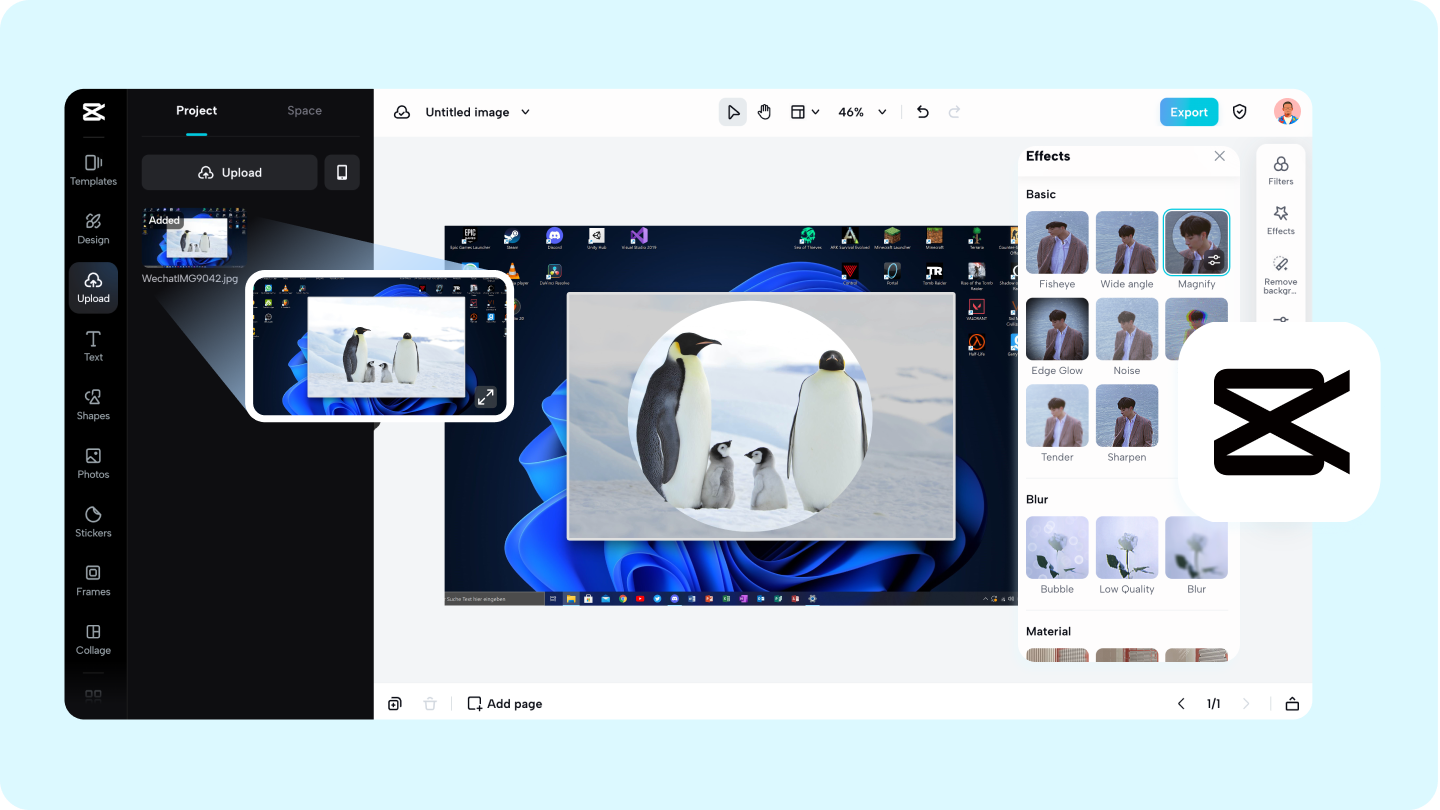The height and width of the screenshot is (810, 1440).
Task: Click the Add page button
Action: click(x=505, y=703)
